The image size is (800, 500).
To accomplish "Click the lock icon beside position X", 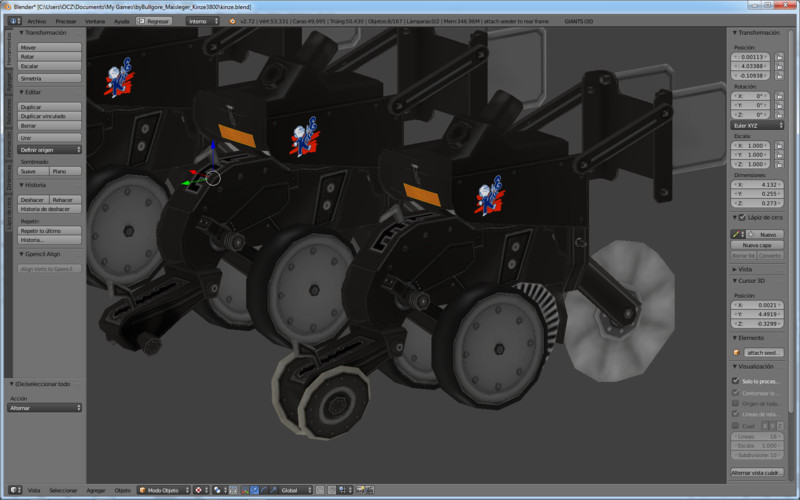I will tap(778, 58).
